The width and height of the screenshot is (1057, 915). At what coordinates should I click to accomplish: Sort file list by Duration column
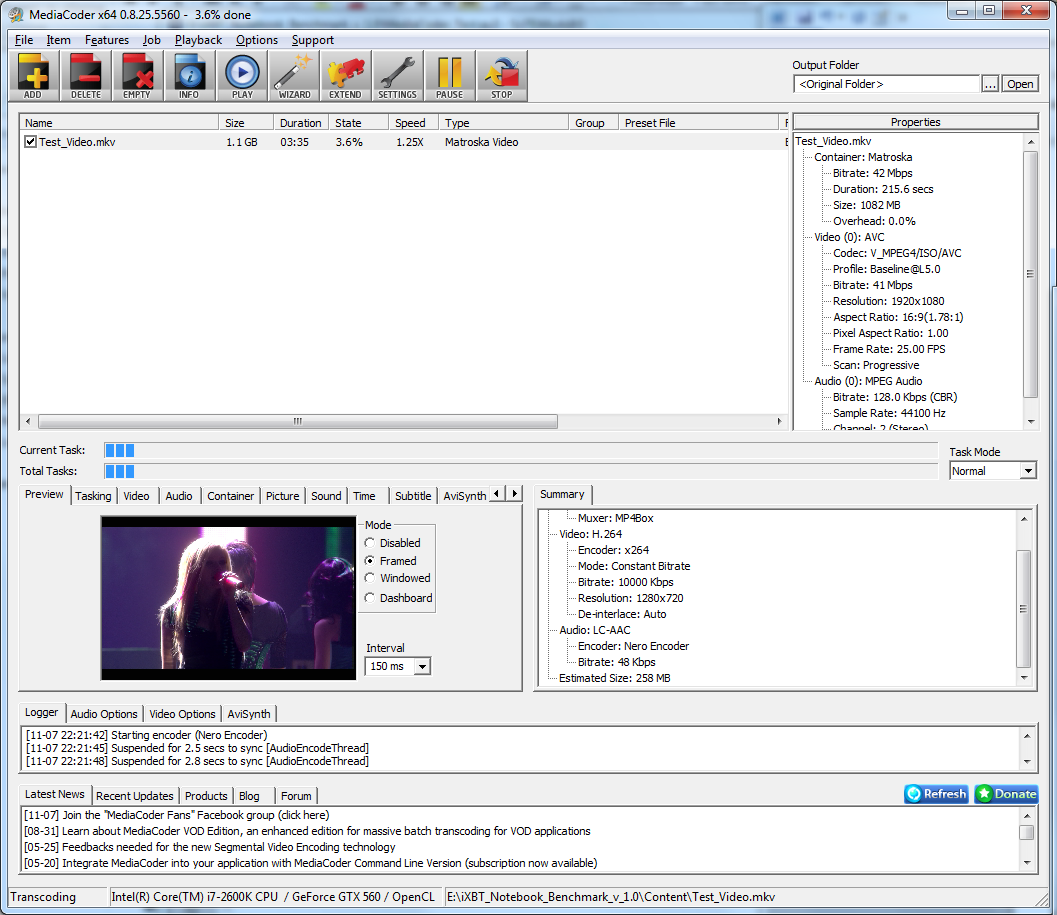tap(301, 123)
